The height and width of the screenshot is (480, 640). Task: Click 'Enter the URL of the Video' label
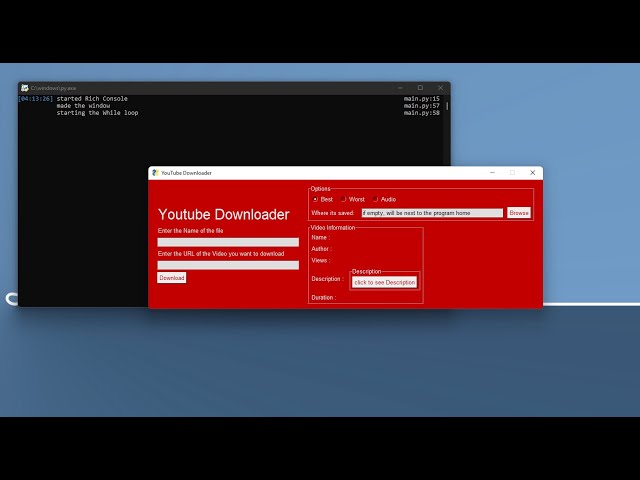221,253
